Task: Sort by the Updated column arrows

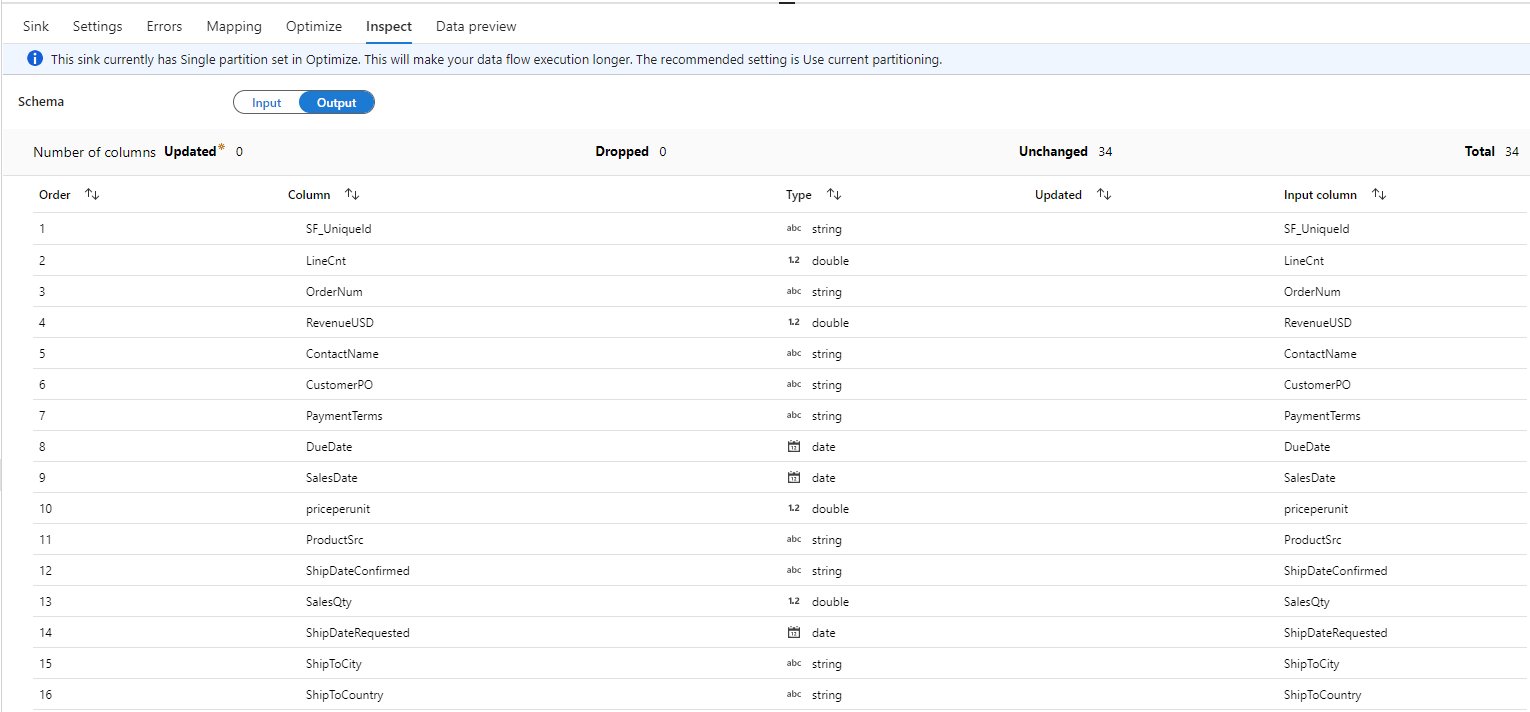Action: click(x=1104, y=194)
